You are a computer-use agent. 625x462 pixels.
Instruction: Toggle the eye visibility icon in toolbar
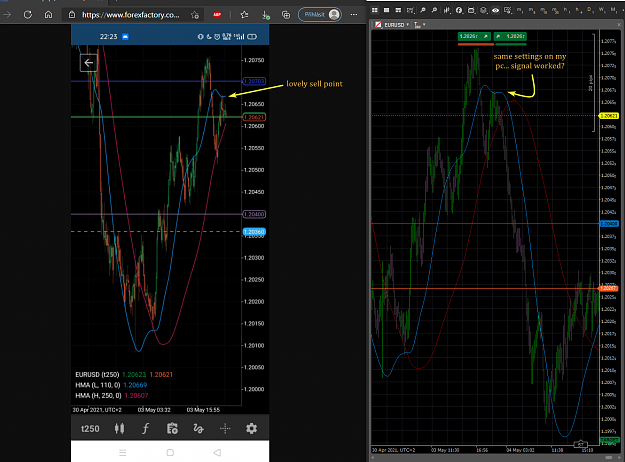pos(495,10)
